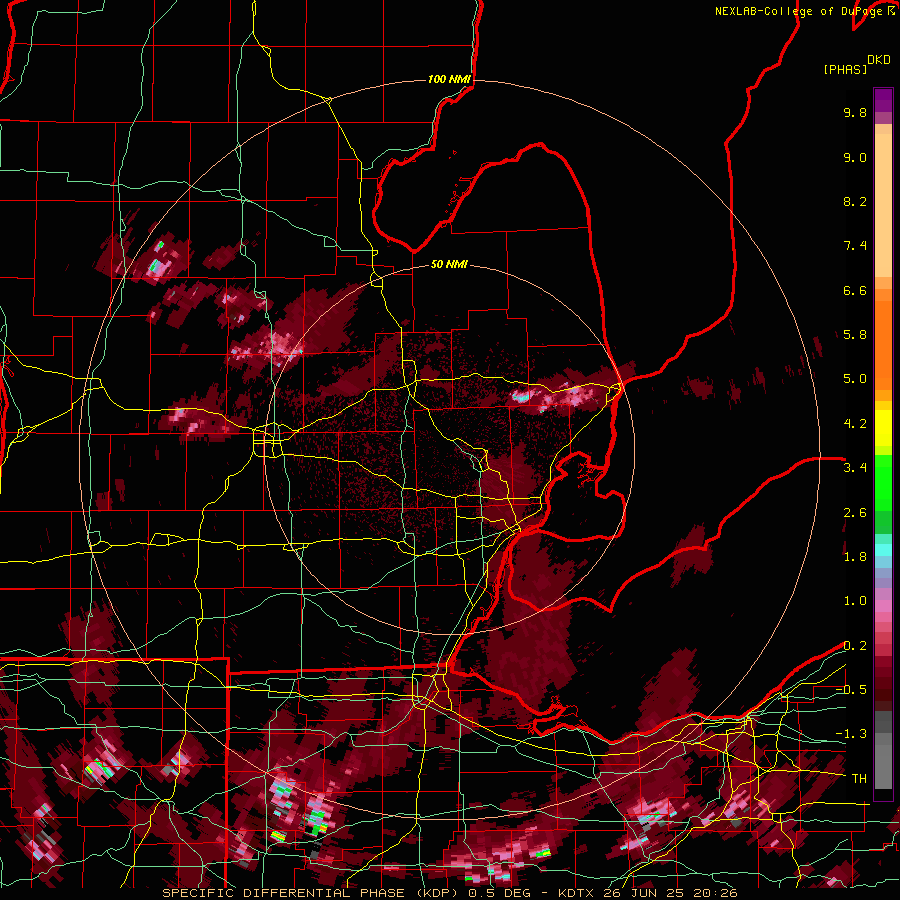Click the 50 NMI range ring label

(x=449, y=264)
